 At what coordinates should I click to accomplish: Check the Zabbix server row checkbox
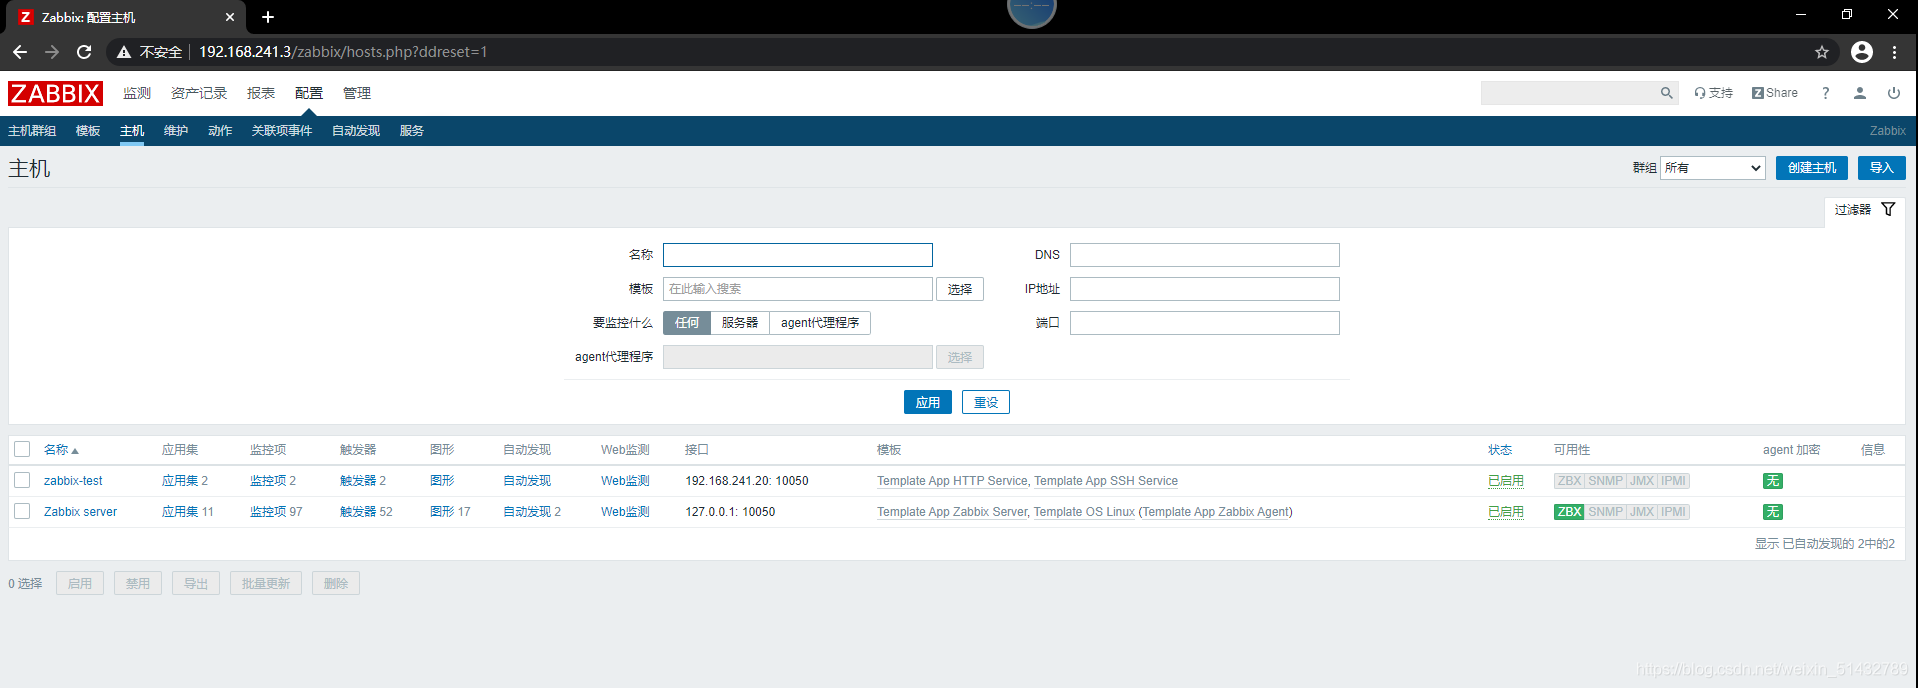(22, 512)
